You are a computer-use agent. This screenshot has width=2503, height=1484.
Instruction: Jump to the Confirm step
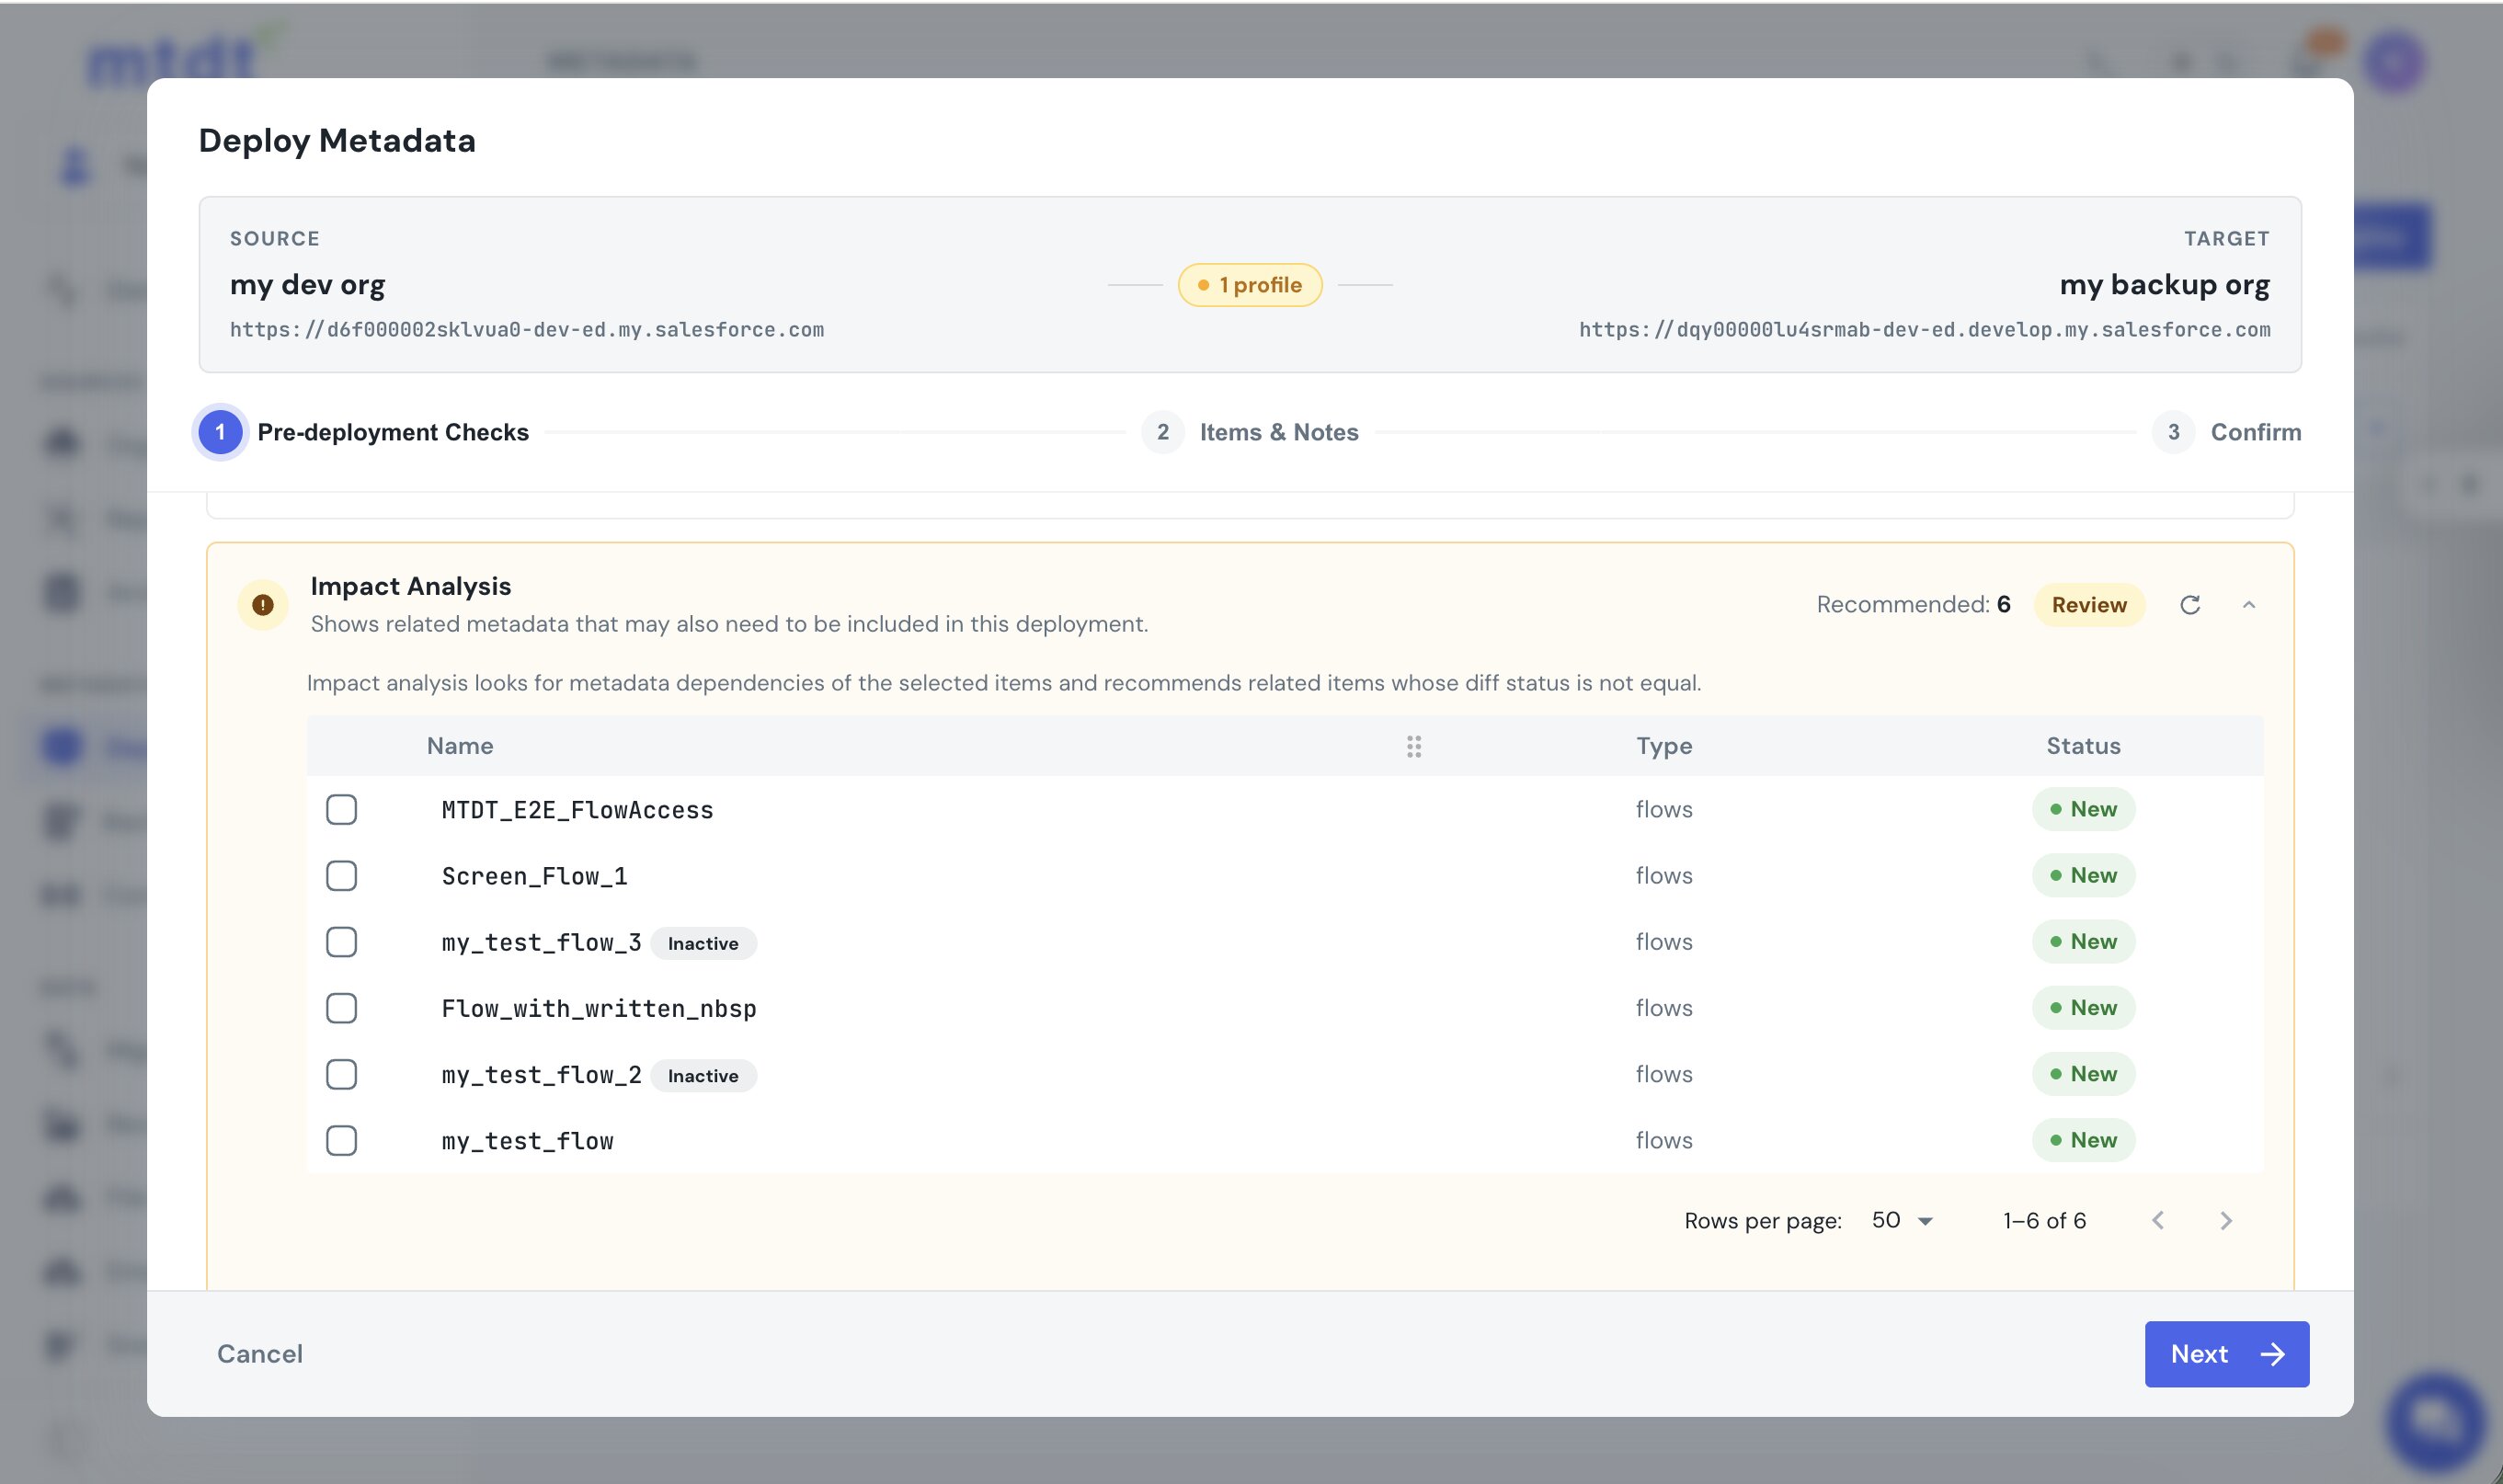(x=2227, y=432)
